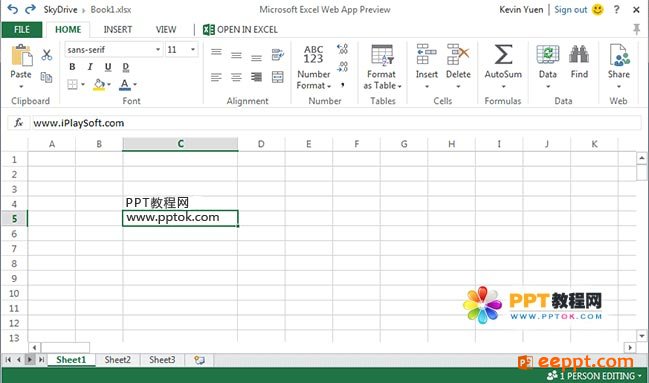The height and width of the screenshot is (383, 649).
Task: Toggle wrap text
Action: coord(278,54)
